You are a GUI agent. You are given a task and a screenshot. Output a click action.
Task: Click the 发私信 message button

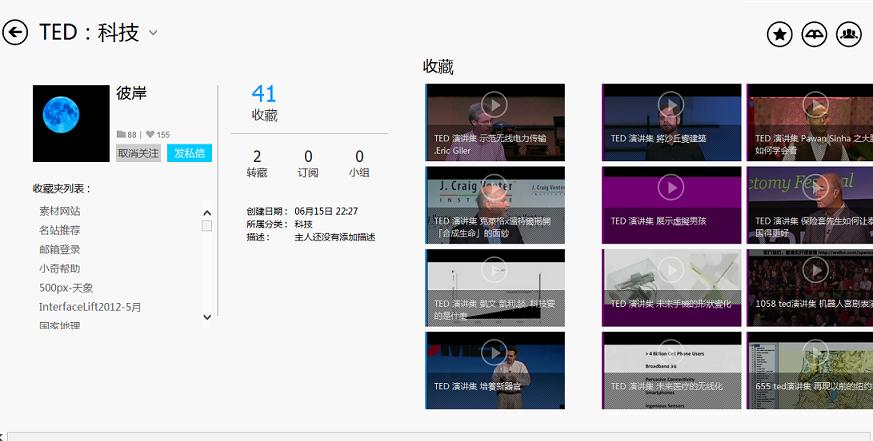(x=189, y=153)
